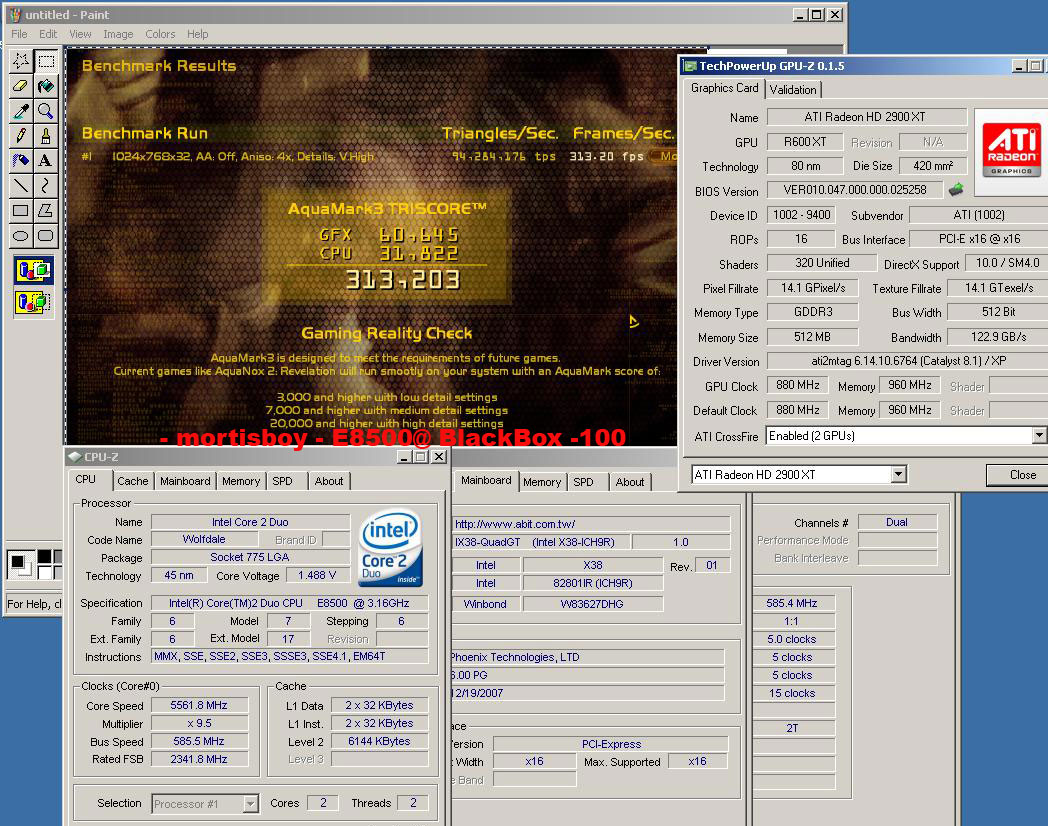The image size is (1048, 826).
Task: Select the black color swatch in Paint
Action: pyautogui.click(x=44, y=556)
